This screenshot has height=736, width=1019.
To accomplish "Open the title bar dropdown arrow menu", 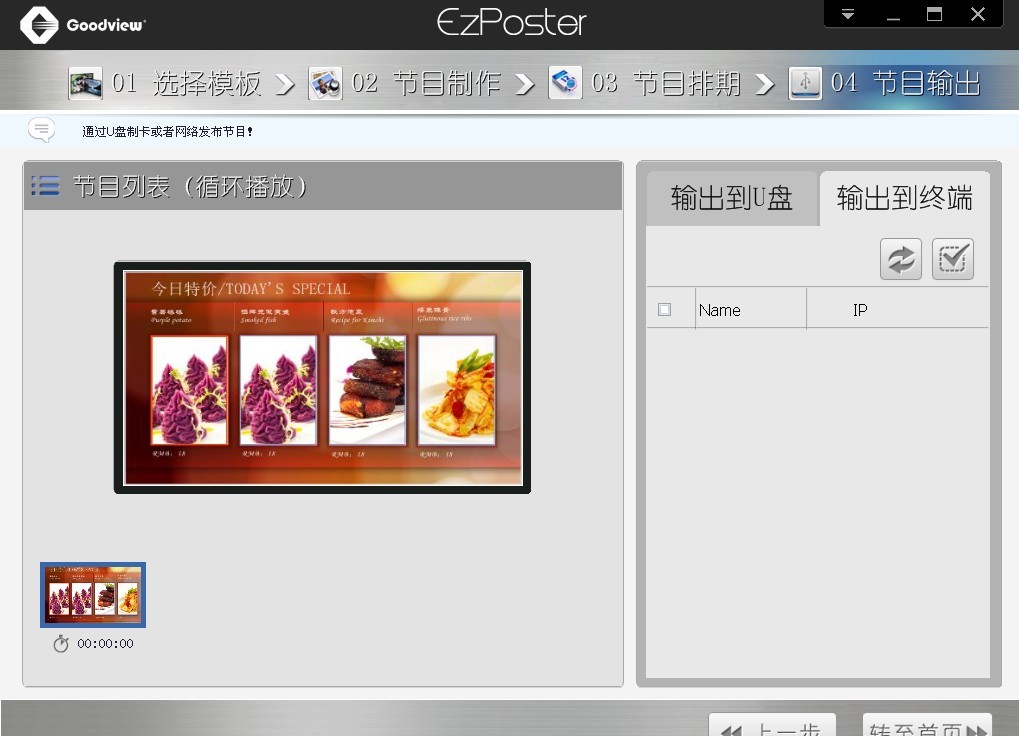I will (848, 15).
